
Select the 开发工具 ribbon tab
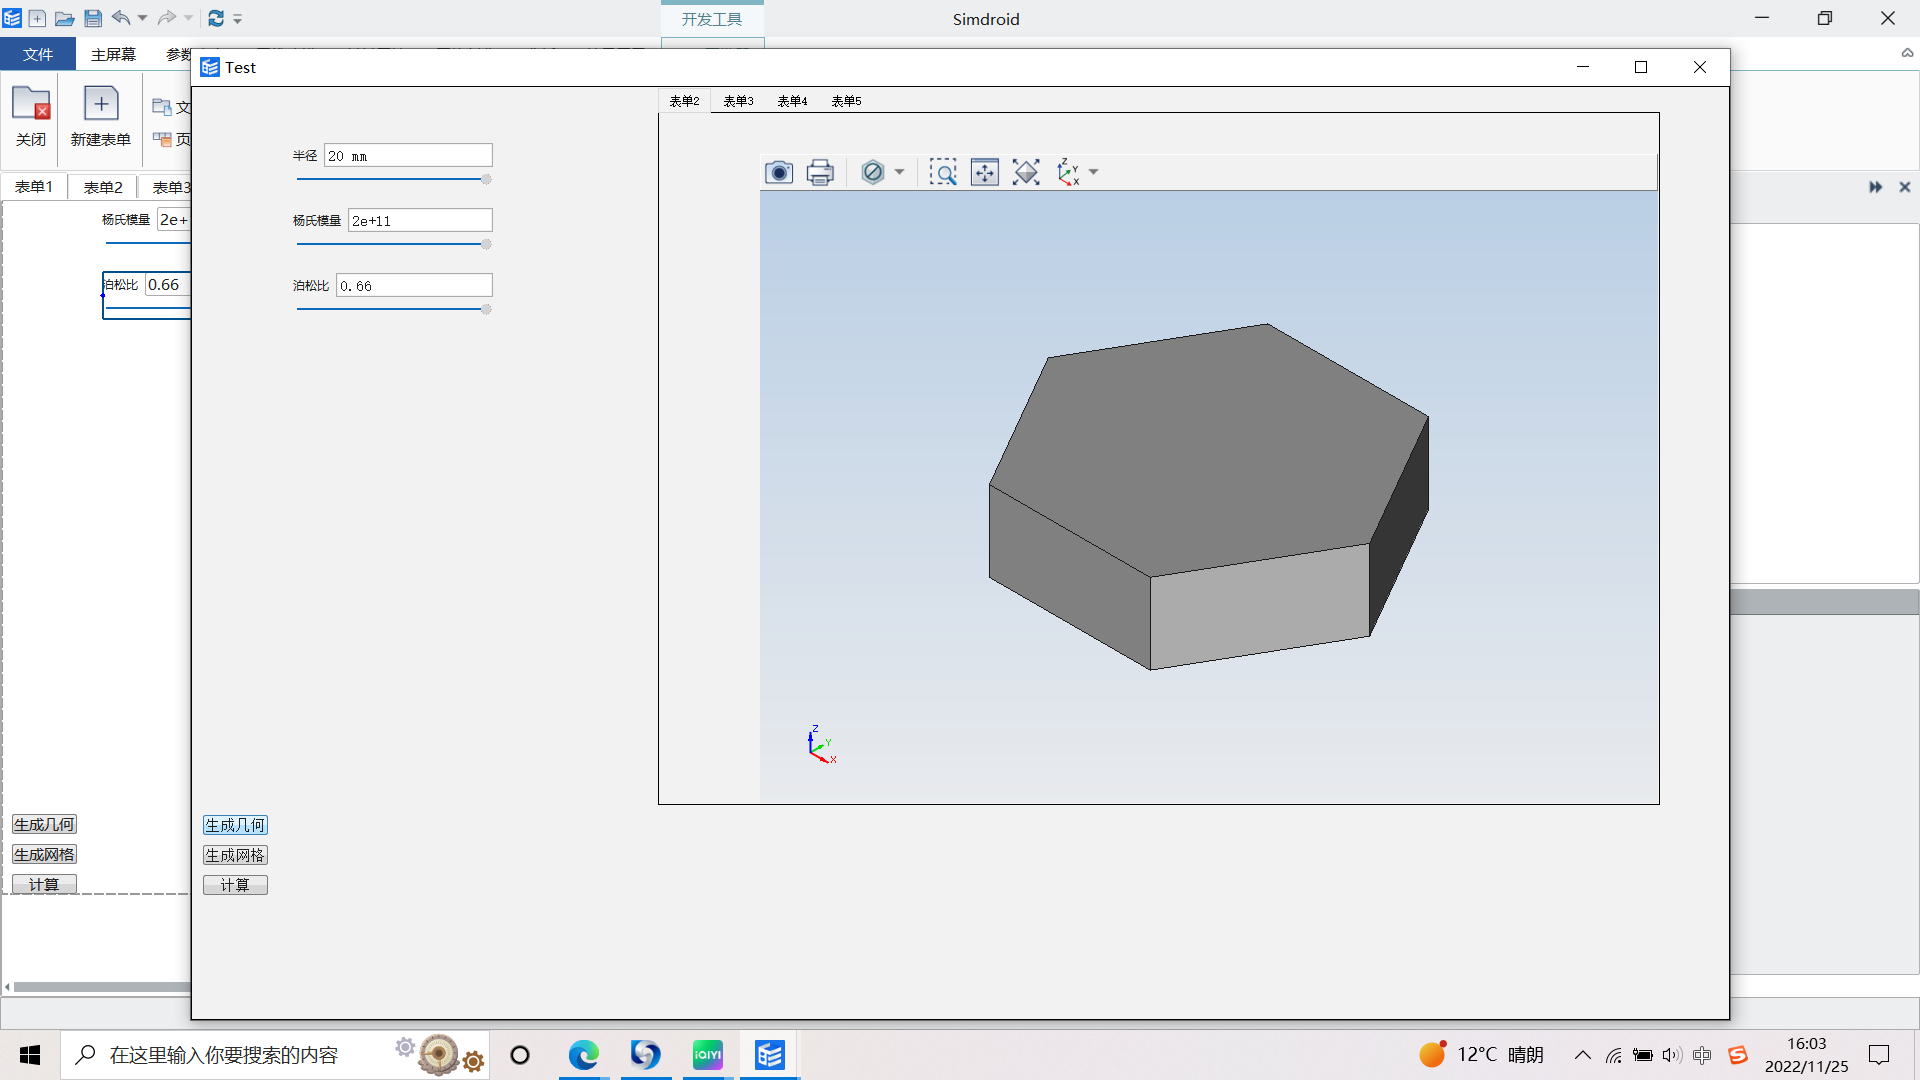coord(712,19)
